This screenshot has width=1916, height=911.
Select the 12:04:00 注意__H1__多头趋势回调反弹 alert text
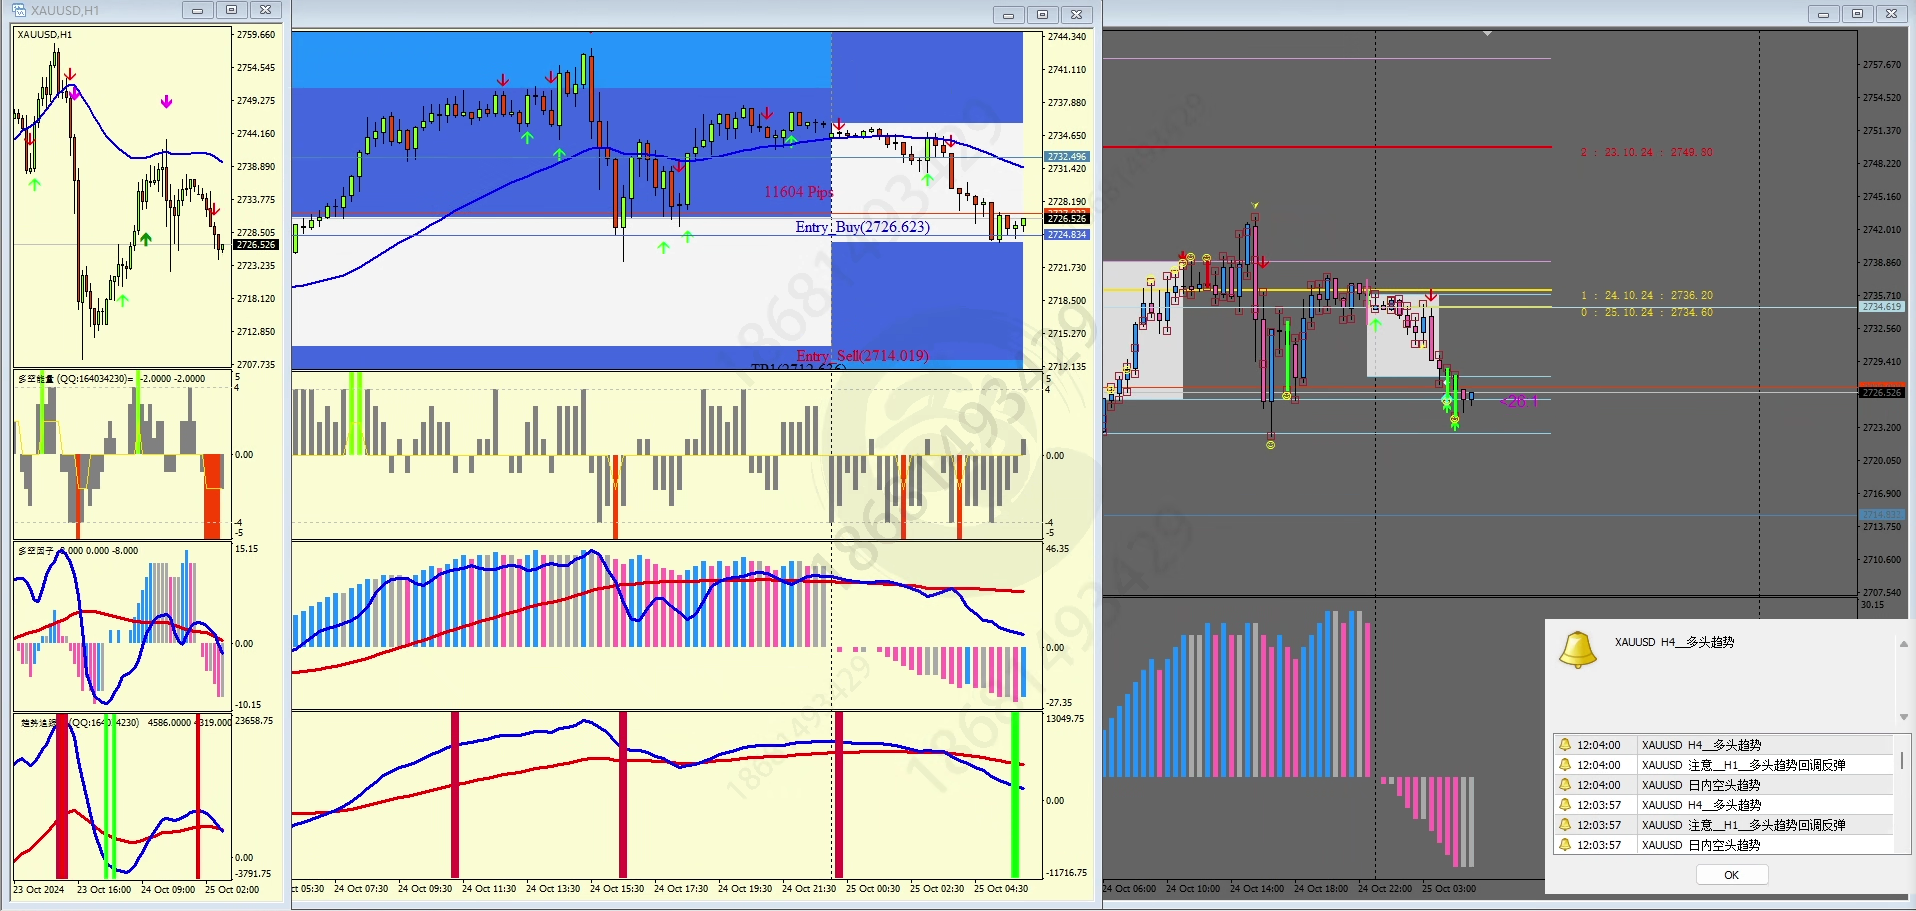[x=1743, y=765]
